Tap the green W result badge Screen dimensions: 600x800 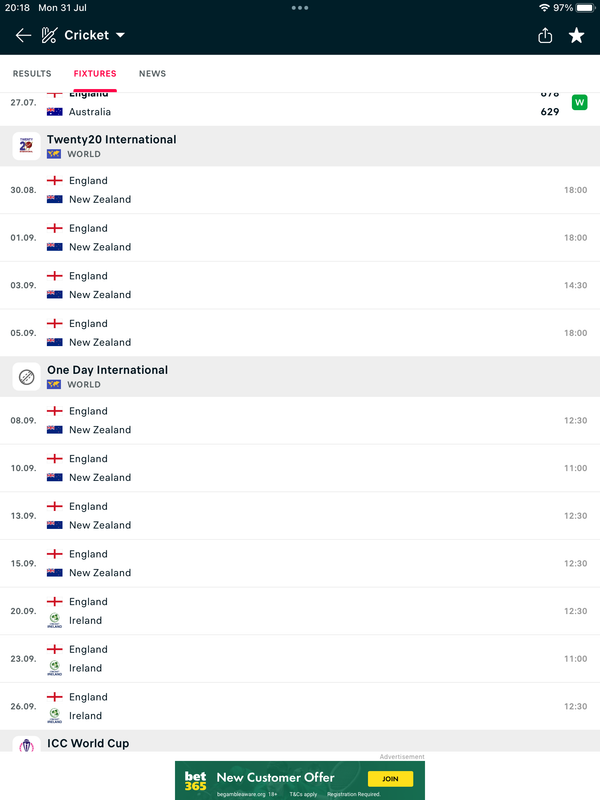click(580, 103)
